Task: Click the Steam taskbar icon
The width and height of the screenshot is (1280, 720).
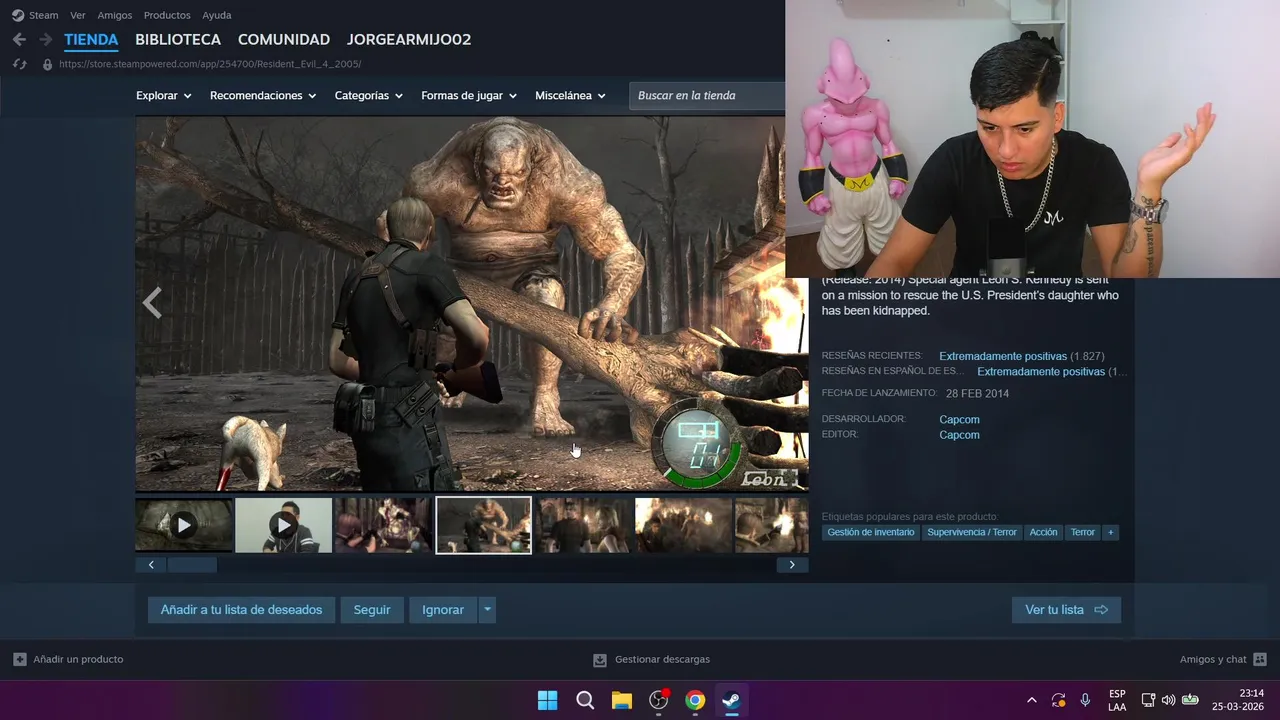Action: point(731,700)
